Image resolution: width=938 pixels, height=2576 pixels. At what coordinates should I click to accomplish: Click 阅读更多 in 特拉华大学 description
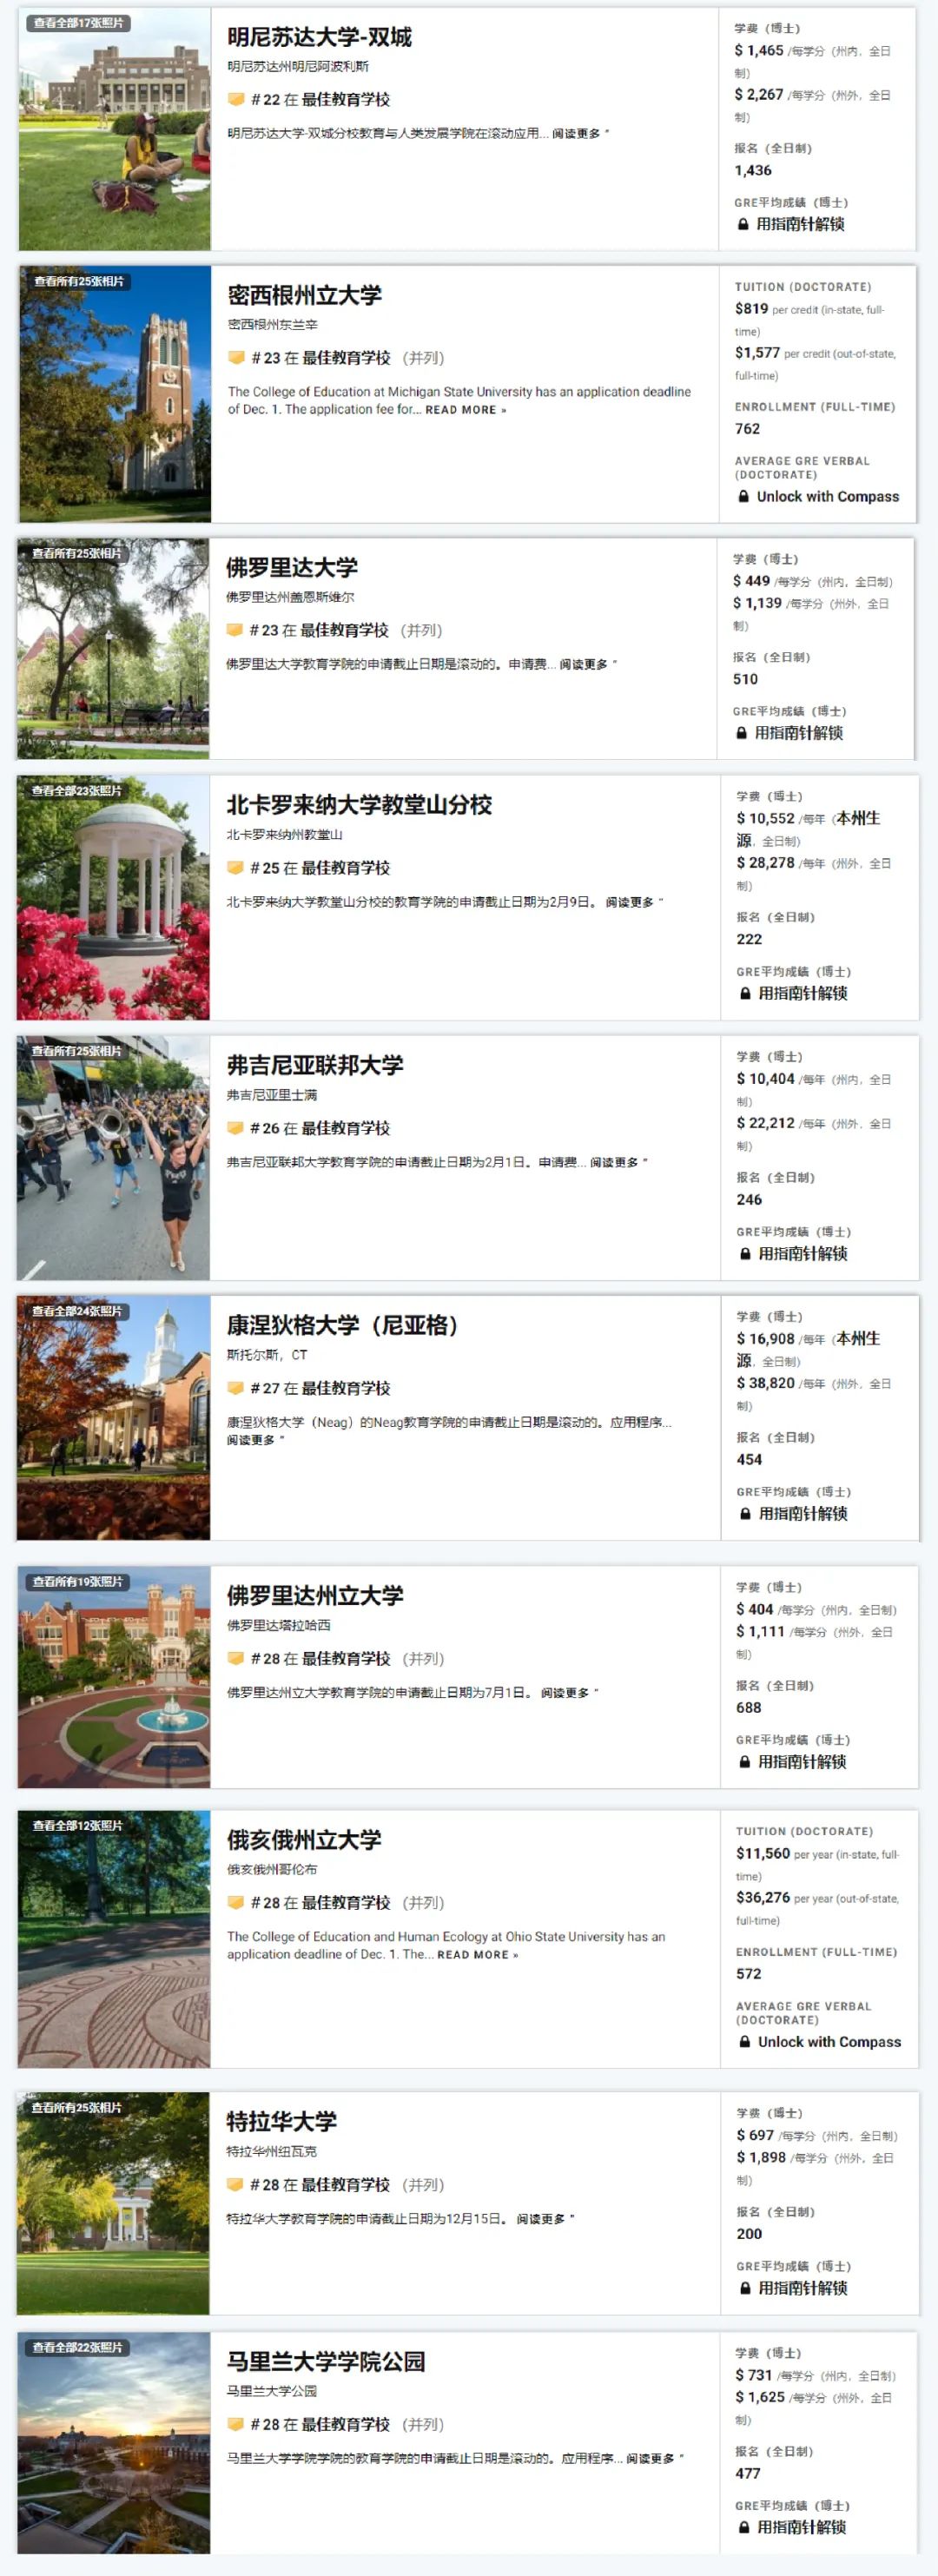click(x=545, y=2218)
